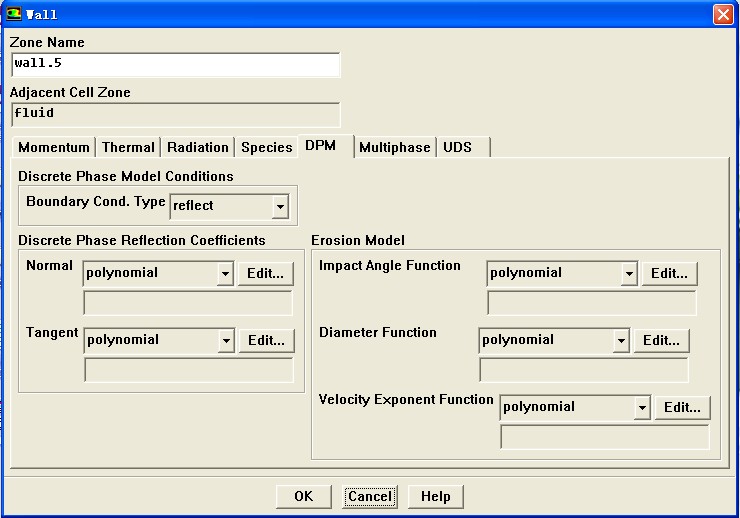Open Help for the Wall dialog
This screenshot has width=740, height=518.
tap(435, 496)
